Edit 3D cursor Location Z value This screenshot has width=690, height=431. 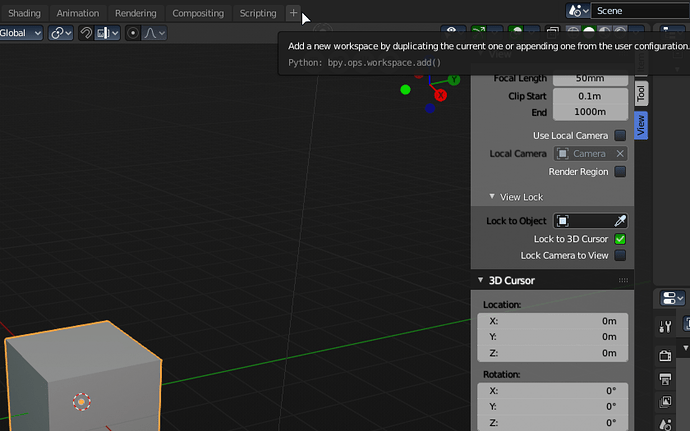553,353
